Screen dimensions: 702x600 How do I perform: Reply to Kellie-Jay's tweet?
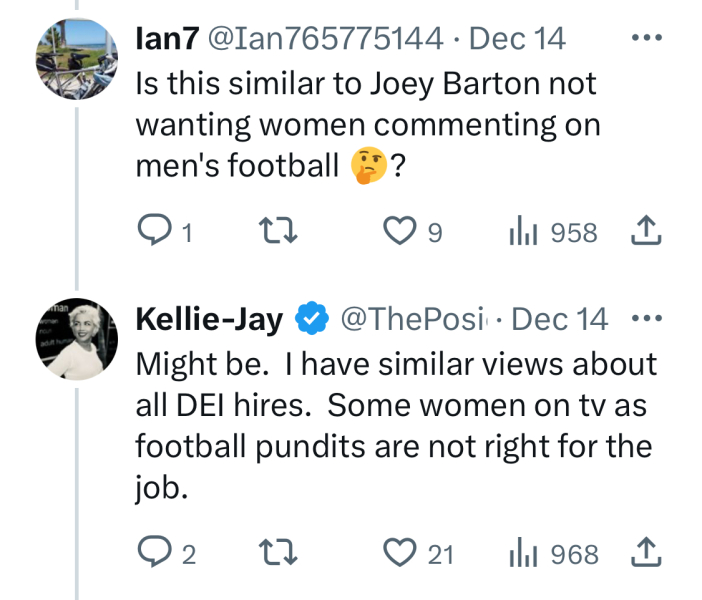coord(153,552)
